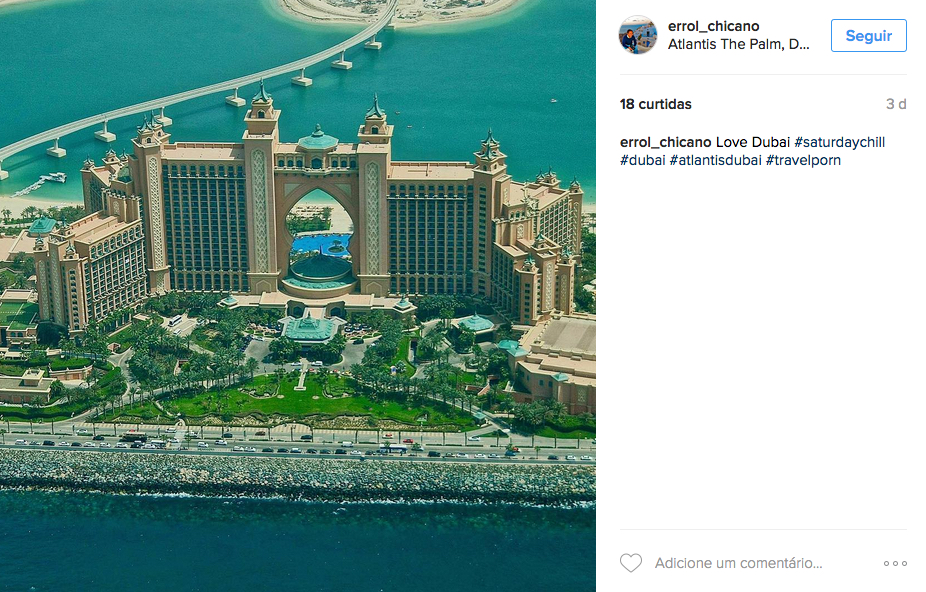The height and width of the screenshot is (592, 926).
Task: Click the Love Dubai caption text
Action: coord(753,142)
